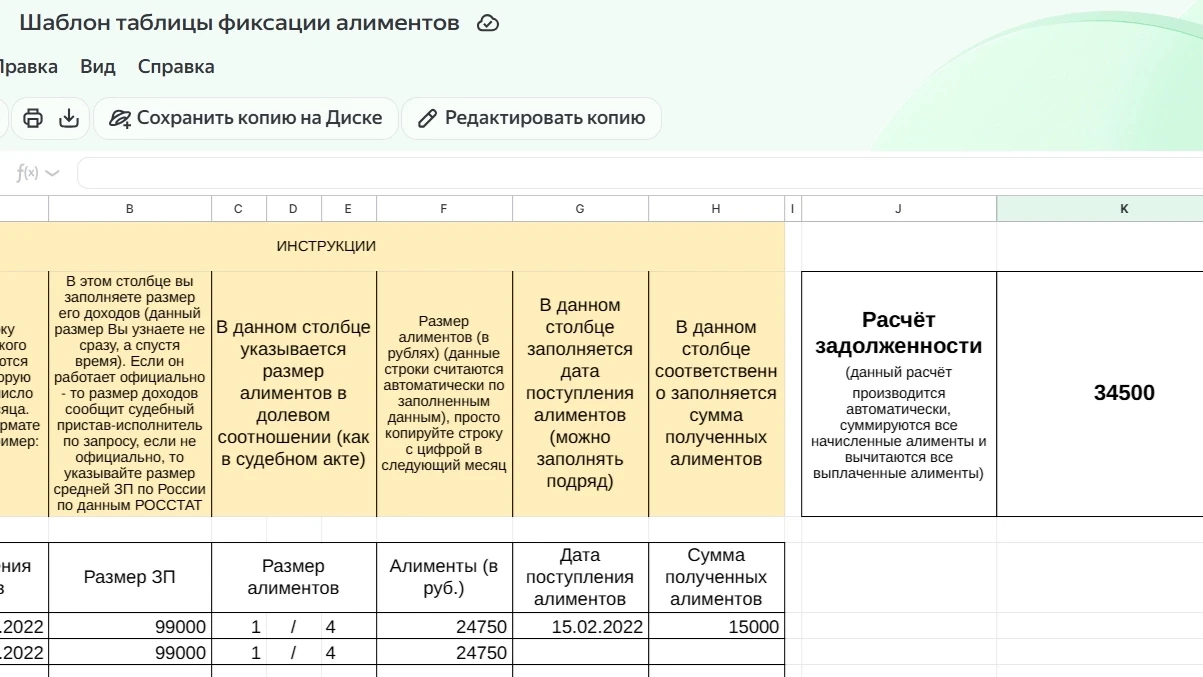Select column E header
This screenshot has width=1203, height=677.
[349, 209]
